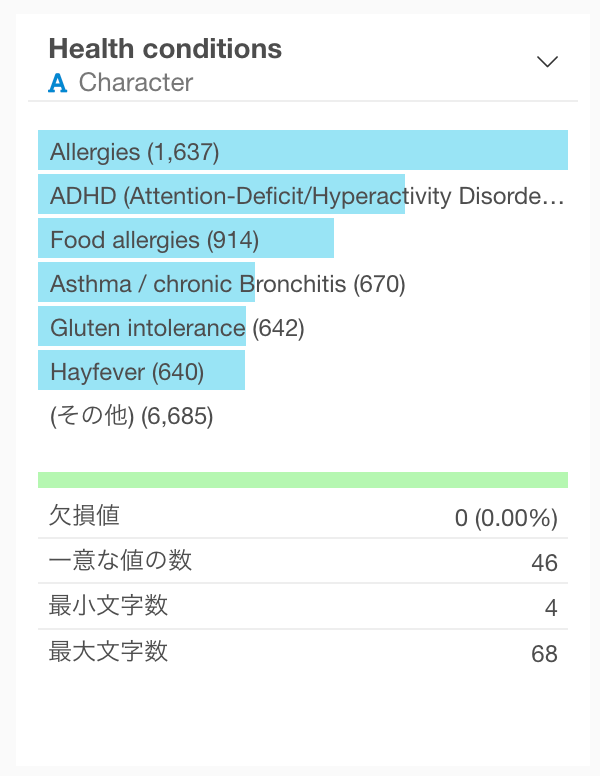Expand the Health conditions chevron menu

coord(547,61)
